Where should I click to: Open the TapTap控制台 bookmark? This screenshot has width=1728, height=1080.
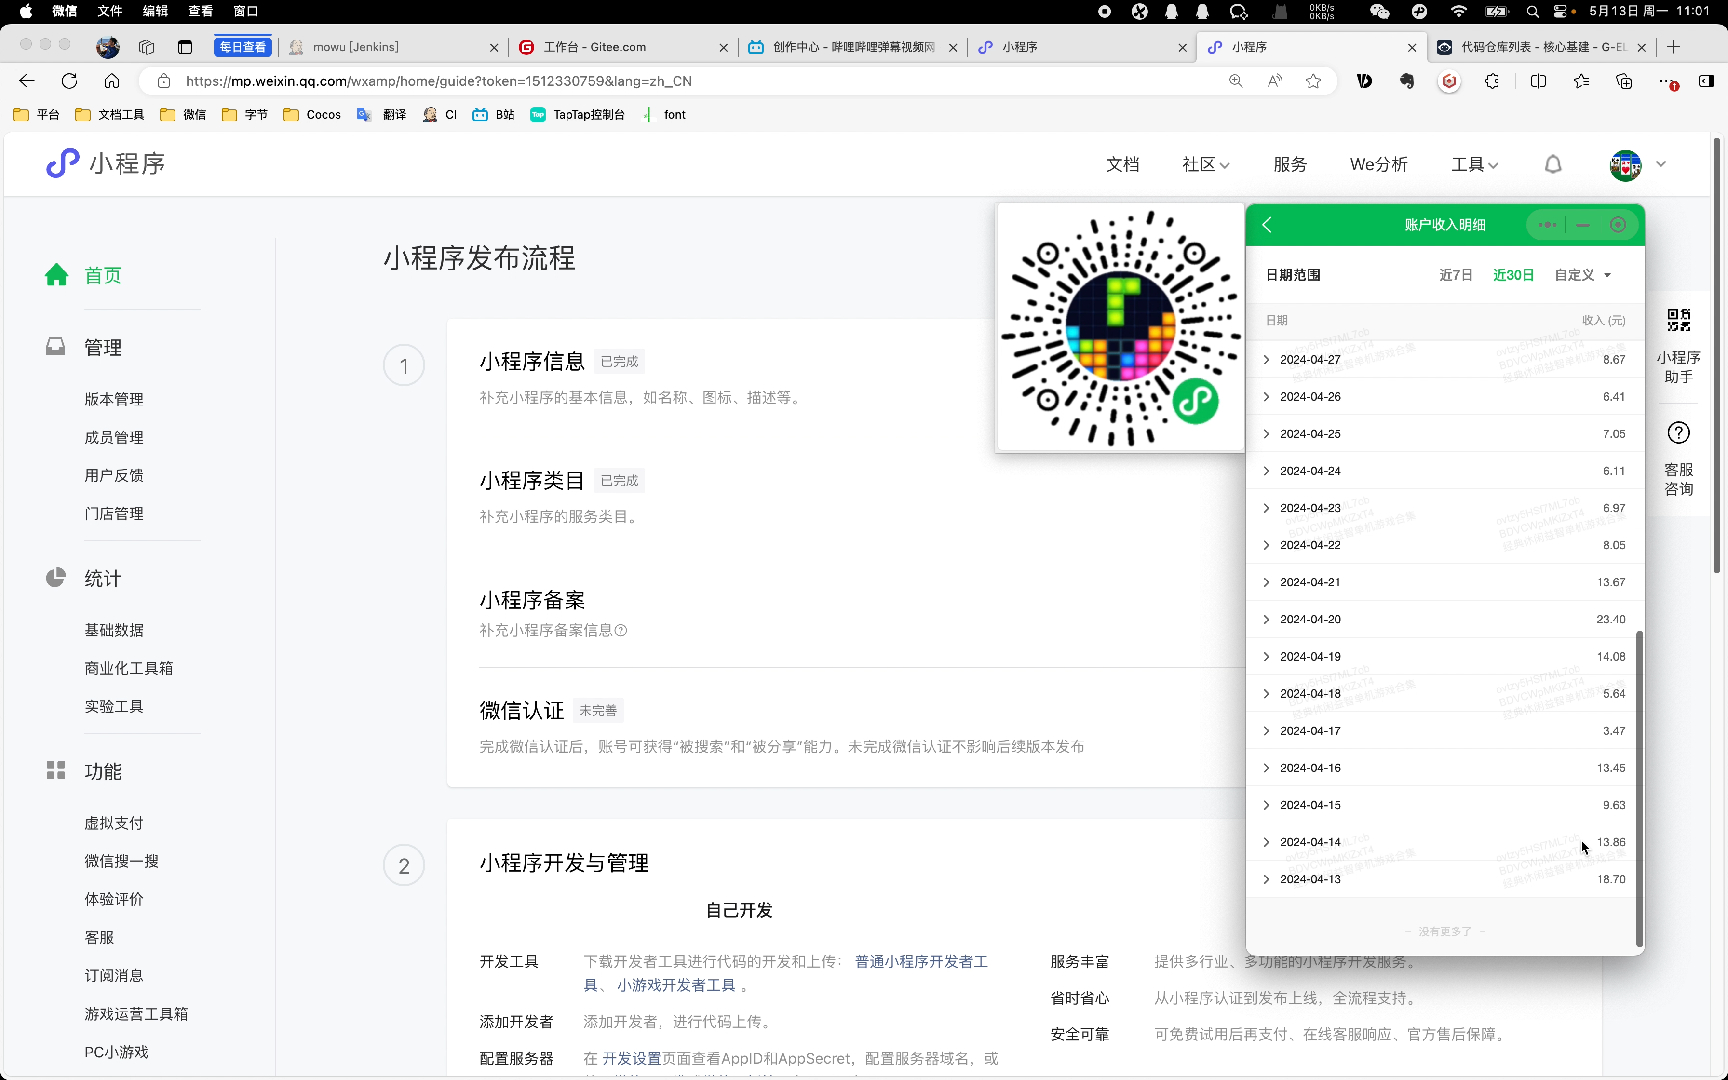pos(578,114)
